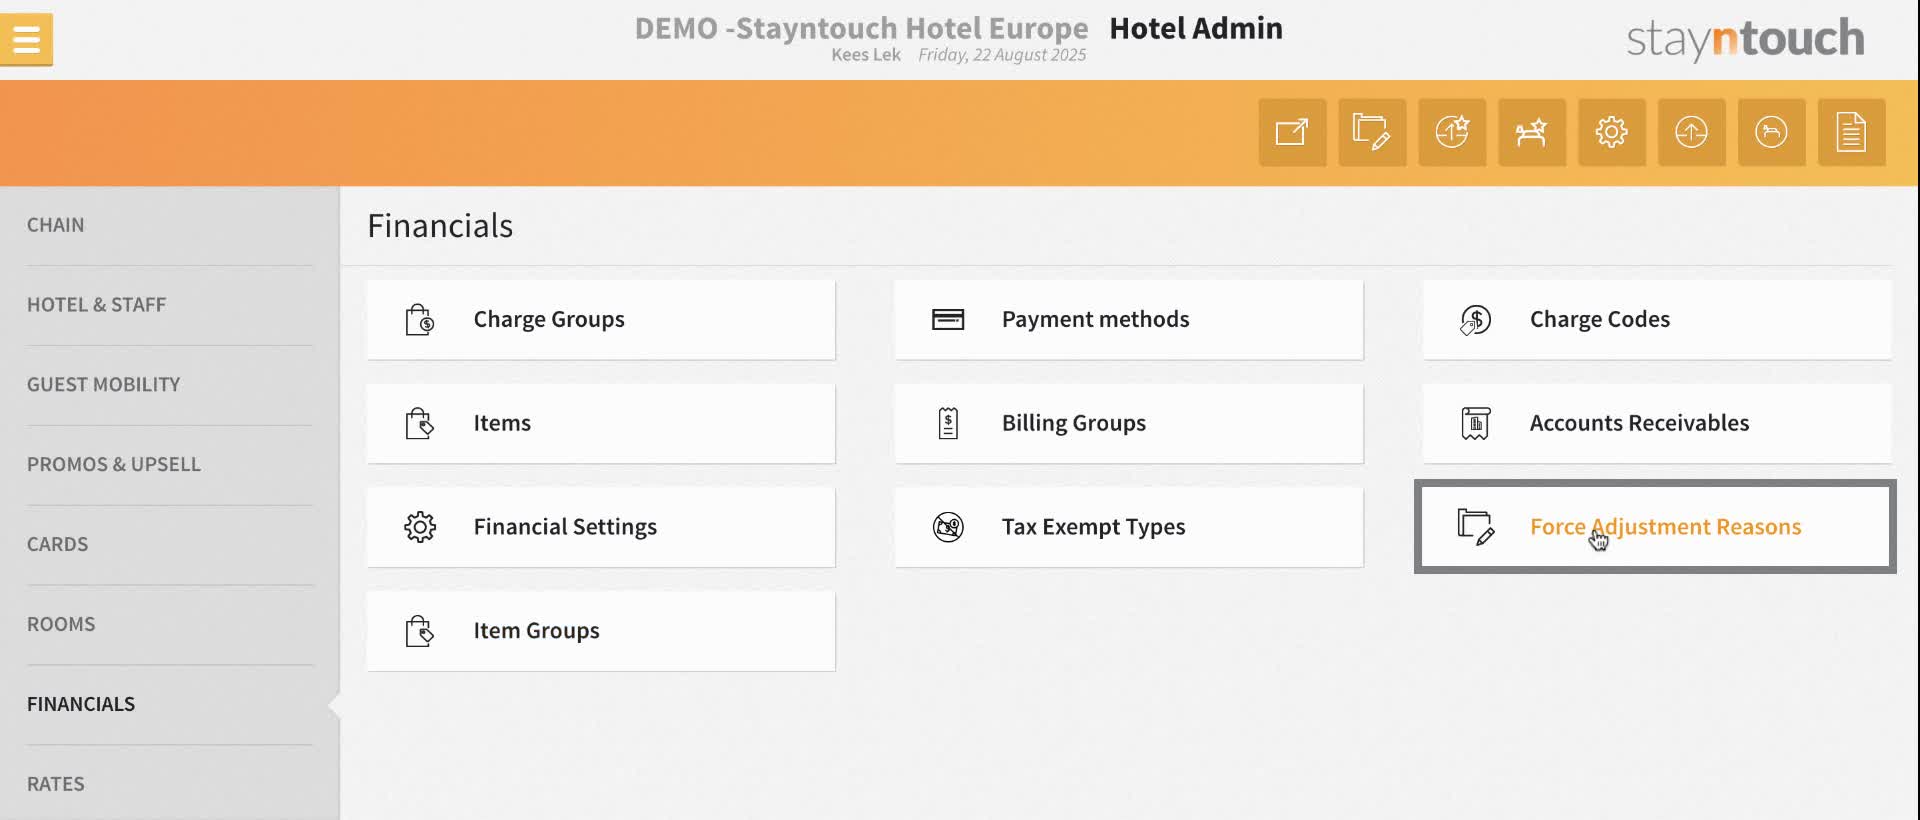The height and width of the screenshot is (820, 1920).
Task: Click the open-in-new-window shortcut icon in orange bar
Action: click(x=1292, y=132)
